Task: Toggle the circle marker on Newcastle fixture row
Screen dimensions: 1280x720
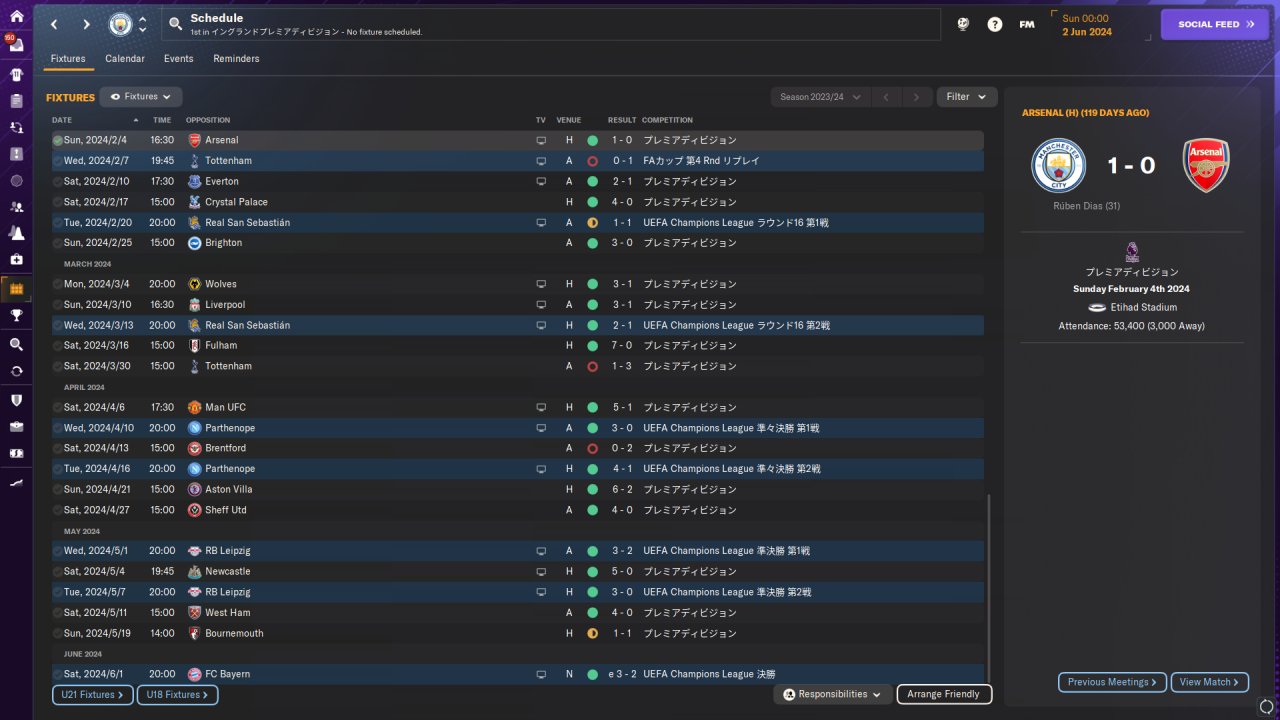Action: (x=58, y=571)
